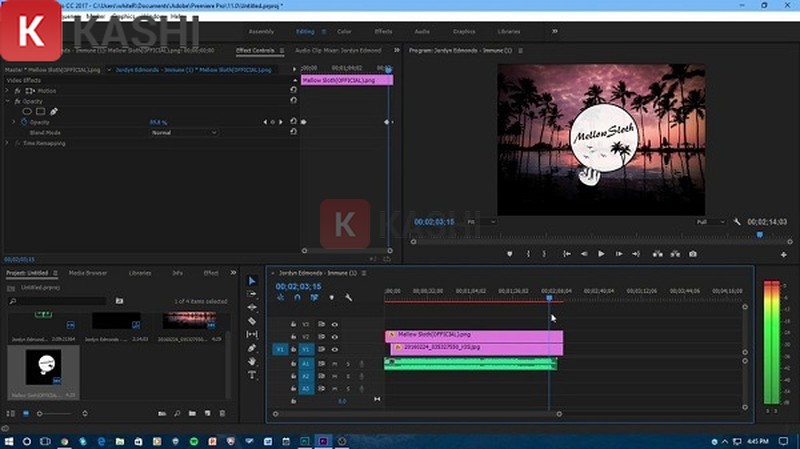Select the Slip tool
This screenshot has width=800, height=449.
pos(252,334)
